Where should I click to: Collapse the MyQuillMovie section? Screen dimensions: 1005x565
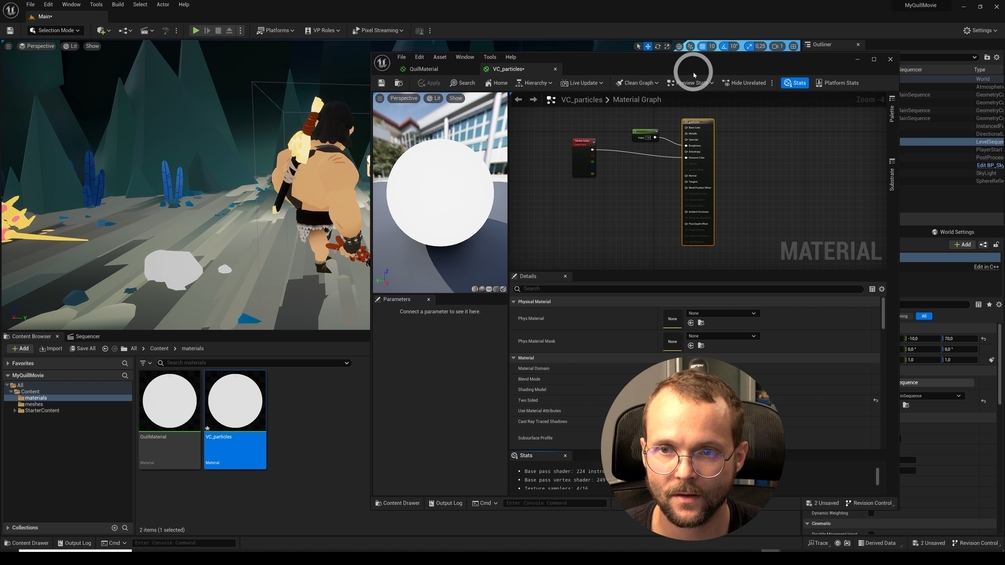pos(8,375)
